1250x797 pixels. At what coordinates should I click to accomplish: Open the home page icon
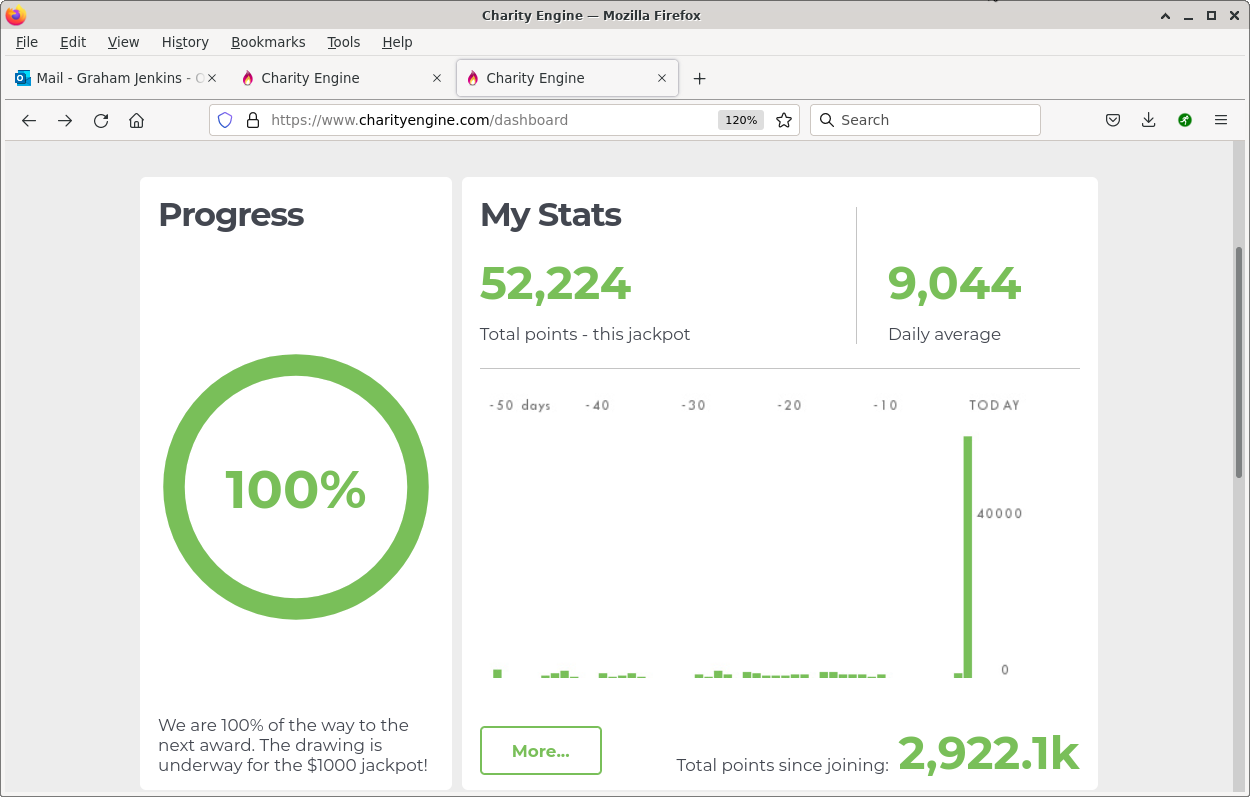pos(137,120)
